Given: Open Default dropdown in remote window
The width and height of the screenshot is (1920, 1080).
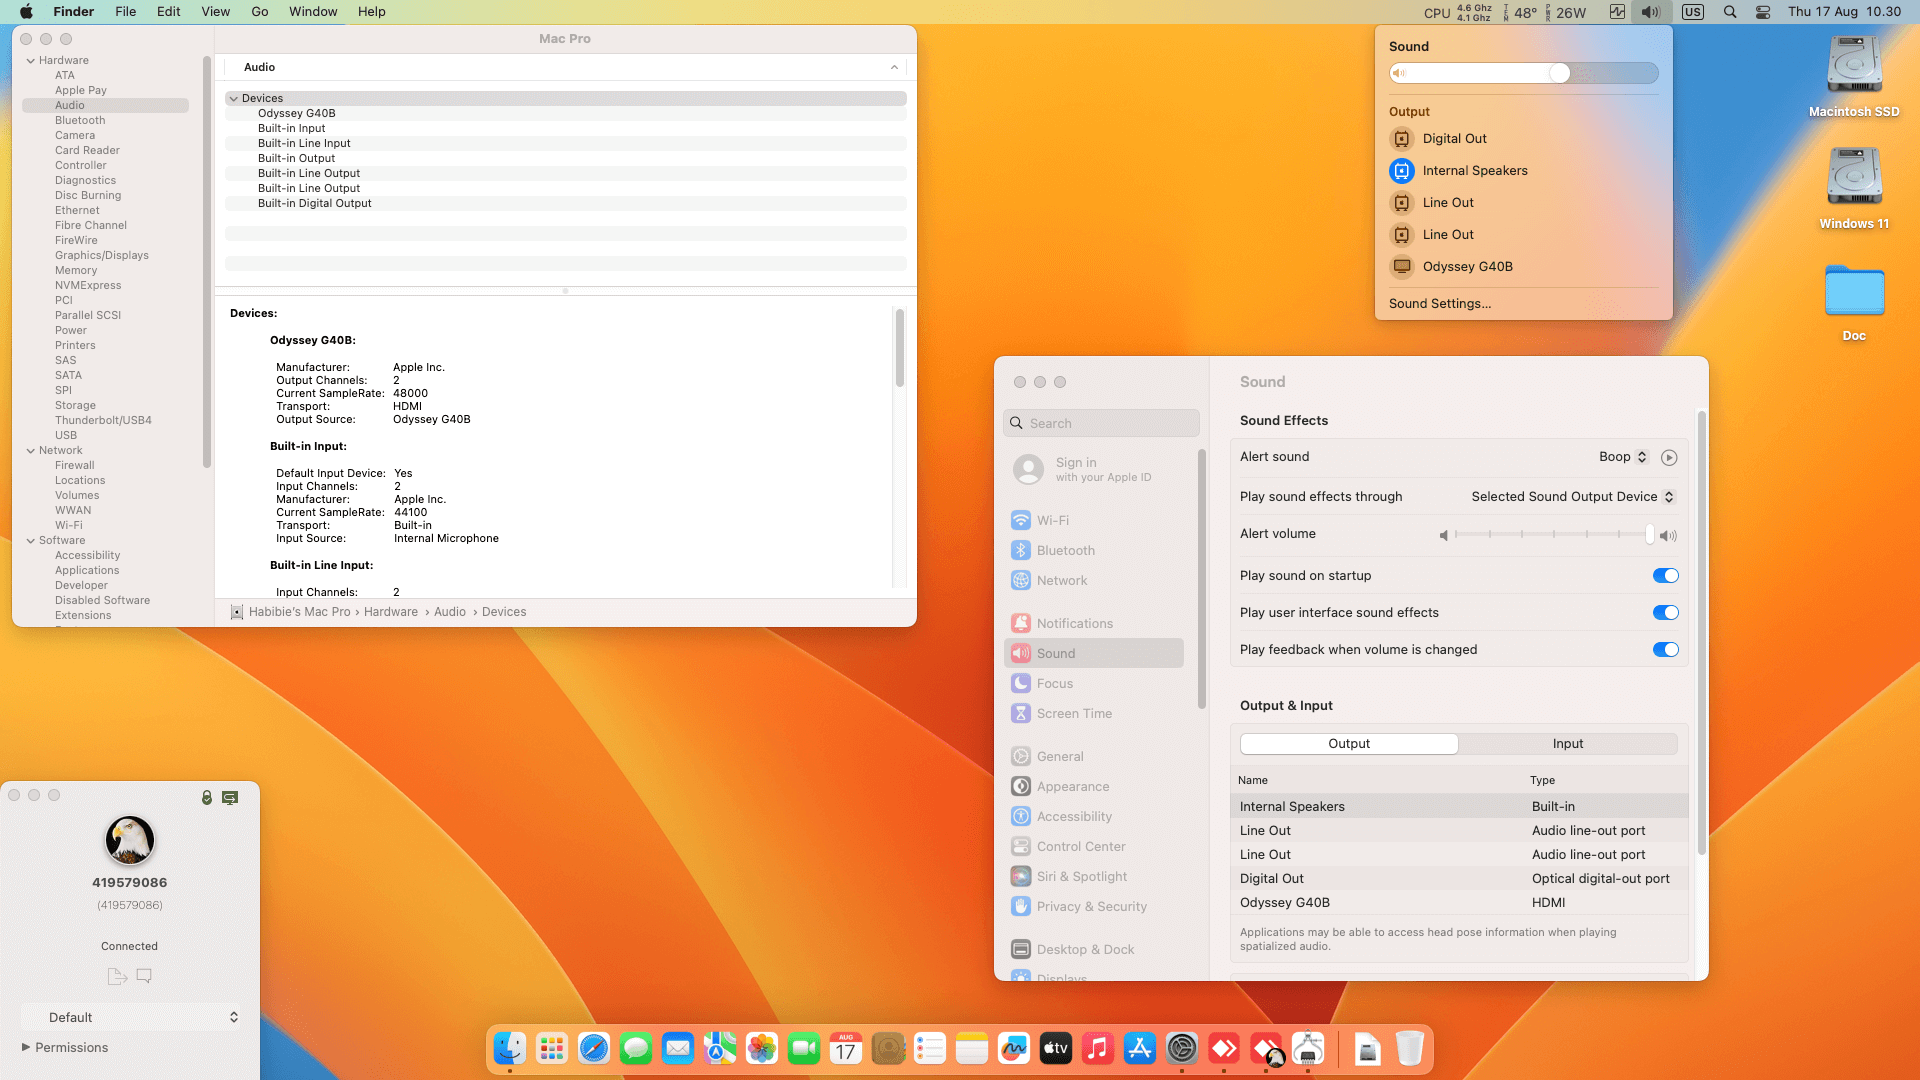Looking at the screenshot, I should tap(131, 1018).
